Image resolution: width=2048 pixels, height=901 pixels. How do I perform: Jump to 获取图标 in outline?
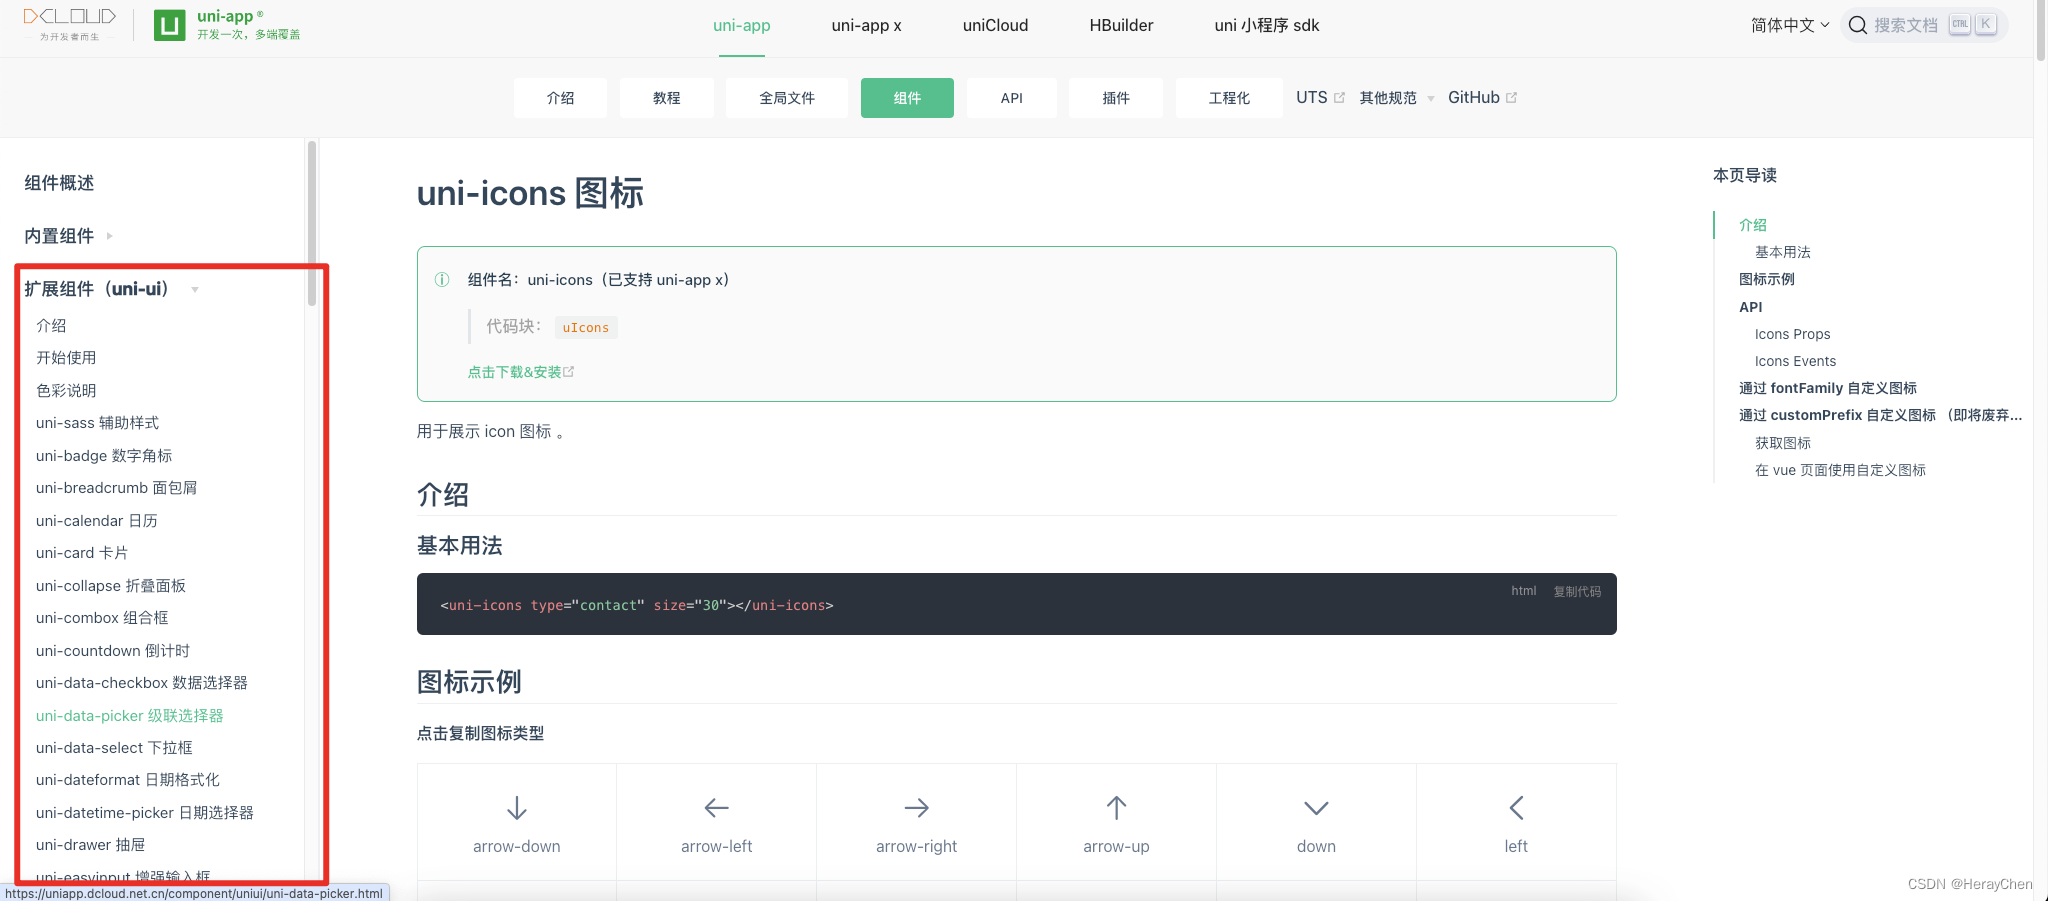tap(1783, 443)
